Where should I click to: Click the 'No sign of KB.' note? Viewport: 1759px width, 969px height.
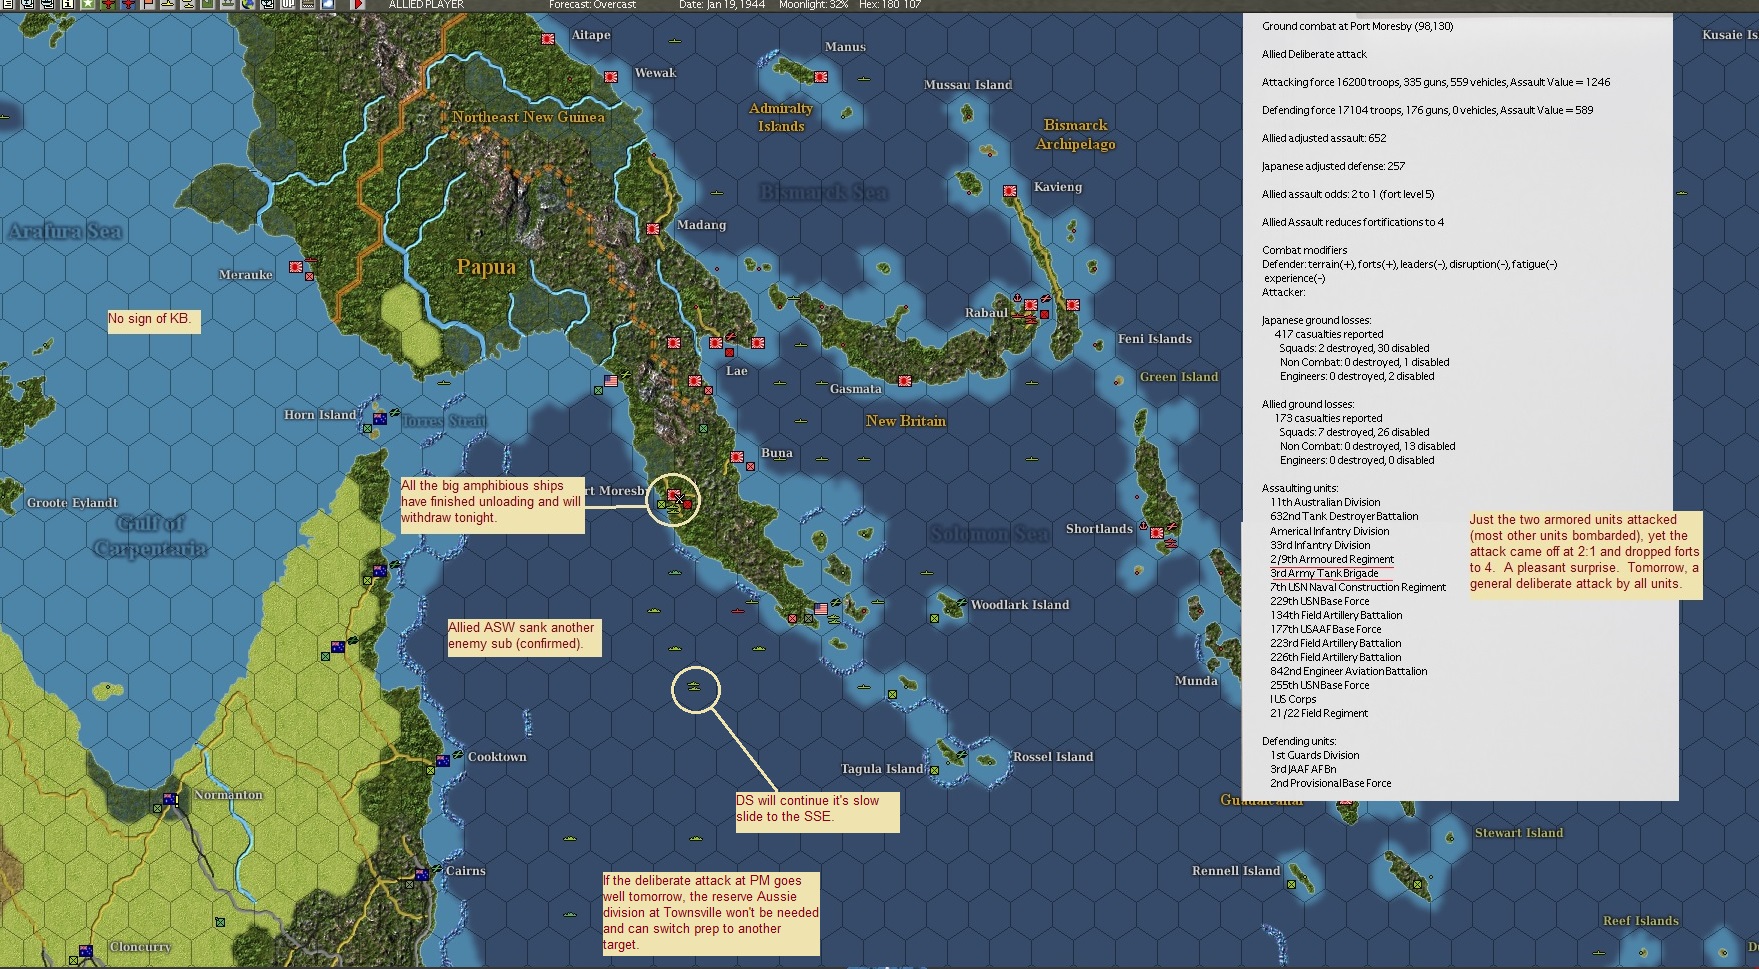[x=153, y=320]
